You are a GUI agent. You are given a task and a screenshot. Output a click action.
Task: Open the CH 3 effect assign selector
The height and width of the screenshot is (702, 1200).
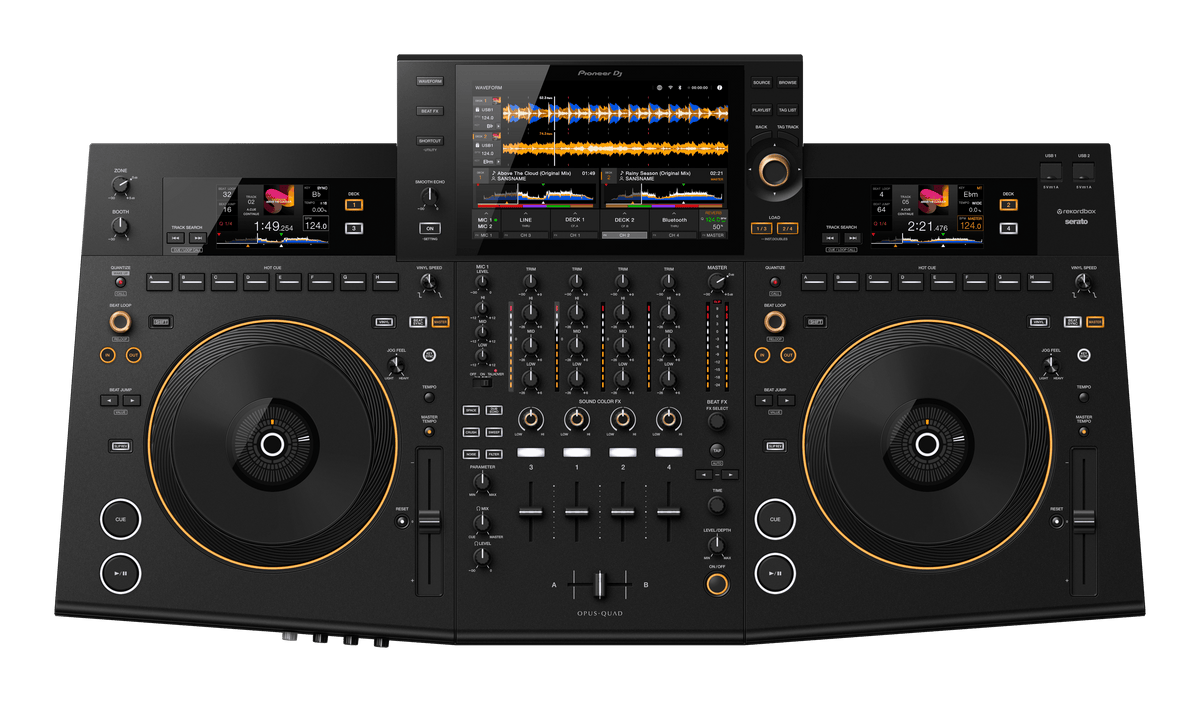coord(525,235)
